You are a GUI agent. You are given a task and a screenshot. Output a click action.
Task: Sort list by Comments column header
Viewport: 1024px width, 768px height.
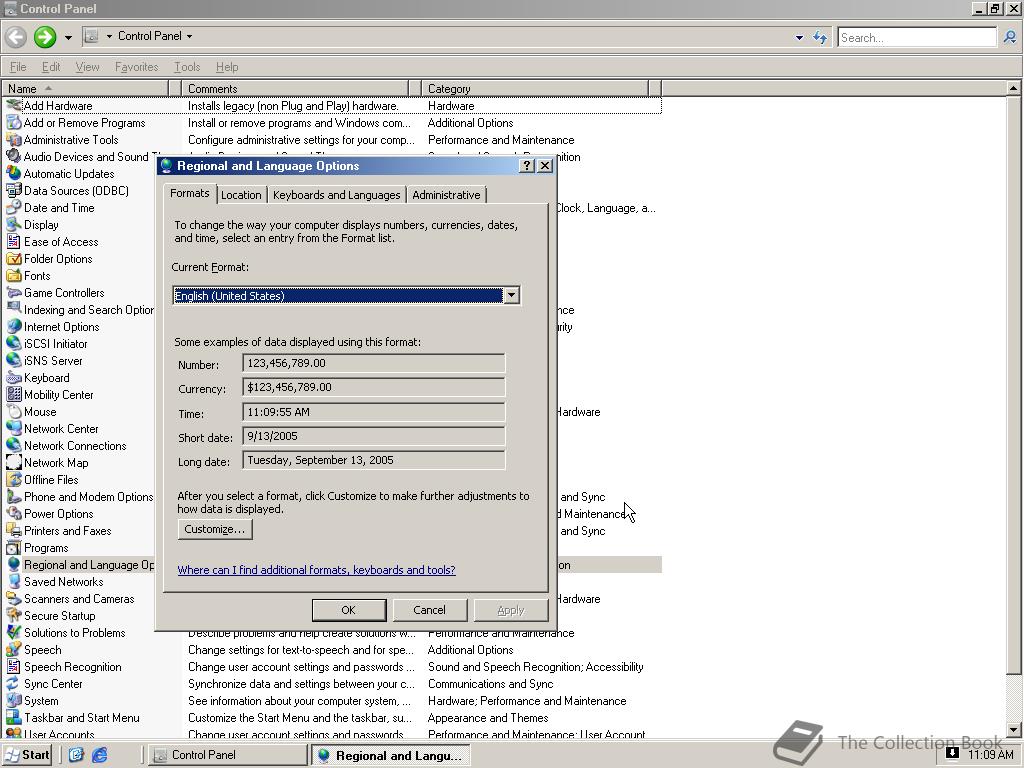[x=295, y=88]
